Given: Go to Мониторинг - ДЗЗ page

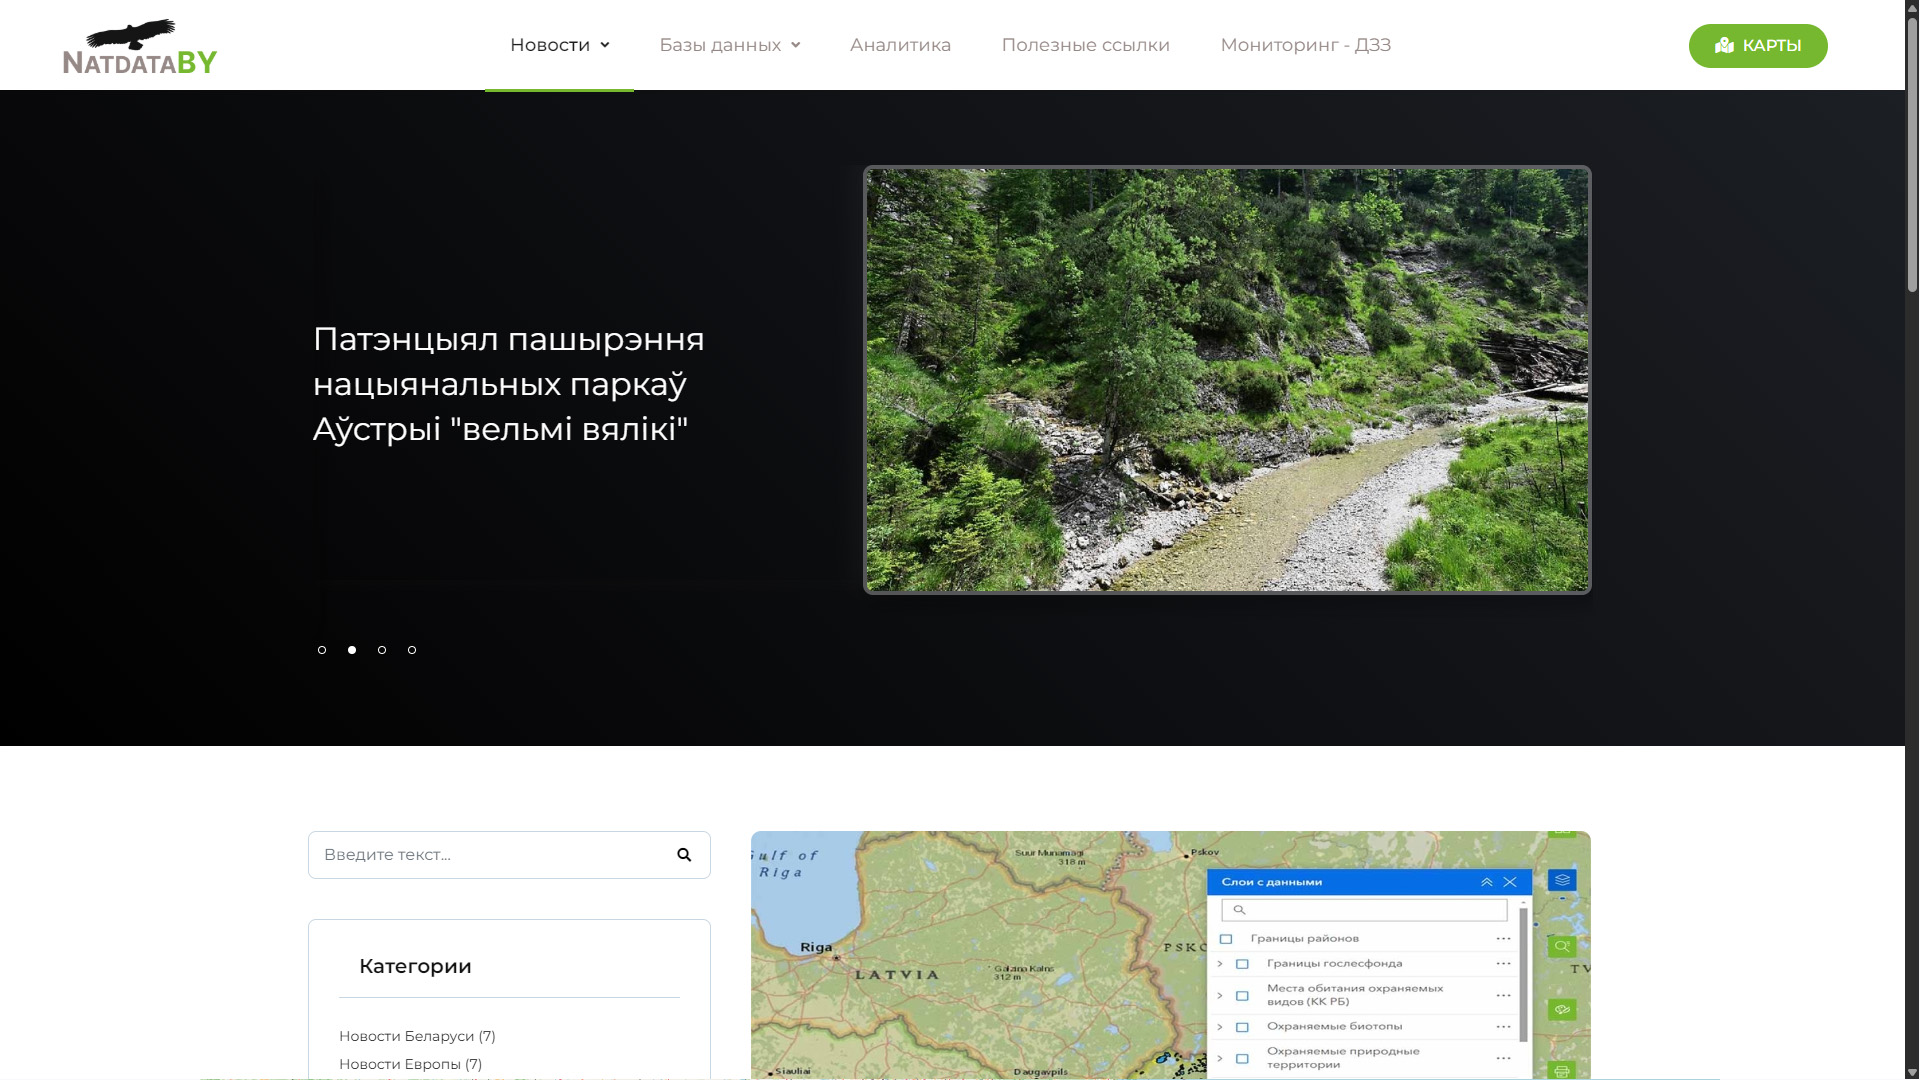Looking at the screenshot, I should tap(1305, 45).
